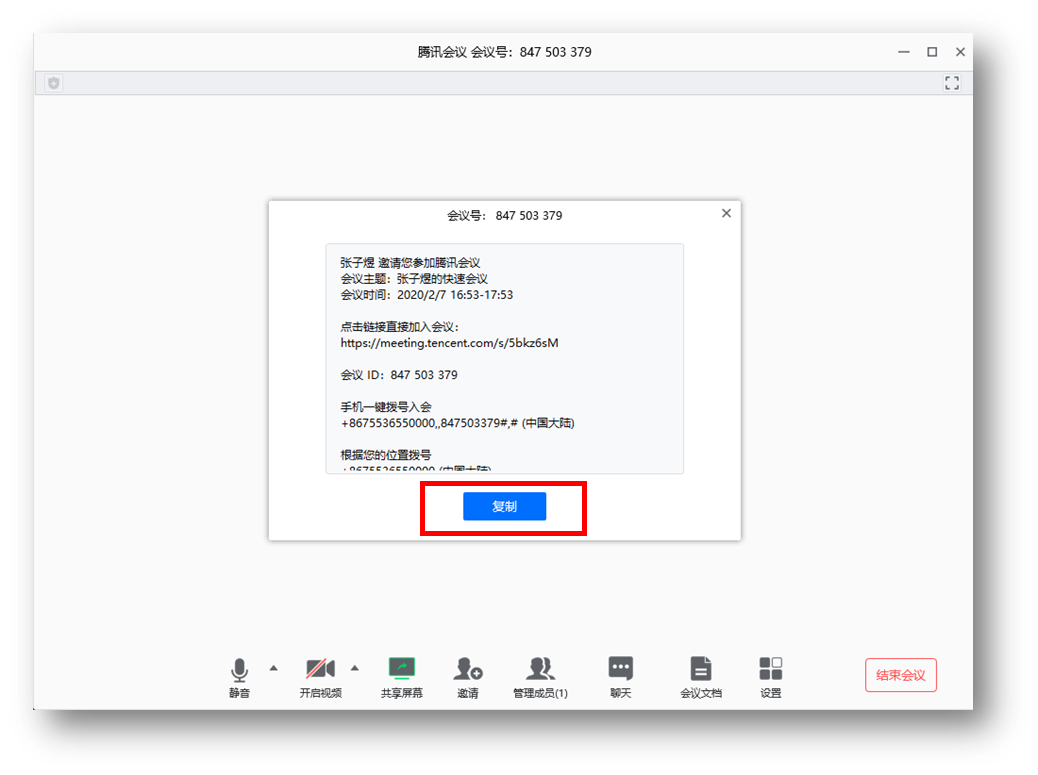1038x775 pixels.
Task: Enter fullscreen with the corner brackets icon
Action: point(952,83)
